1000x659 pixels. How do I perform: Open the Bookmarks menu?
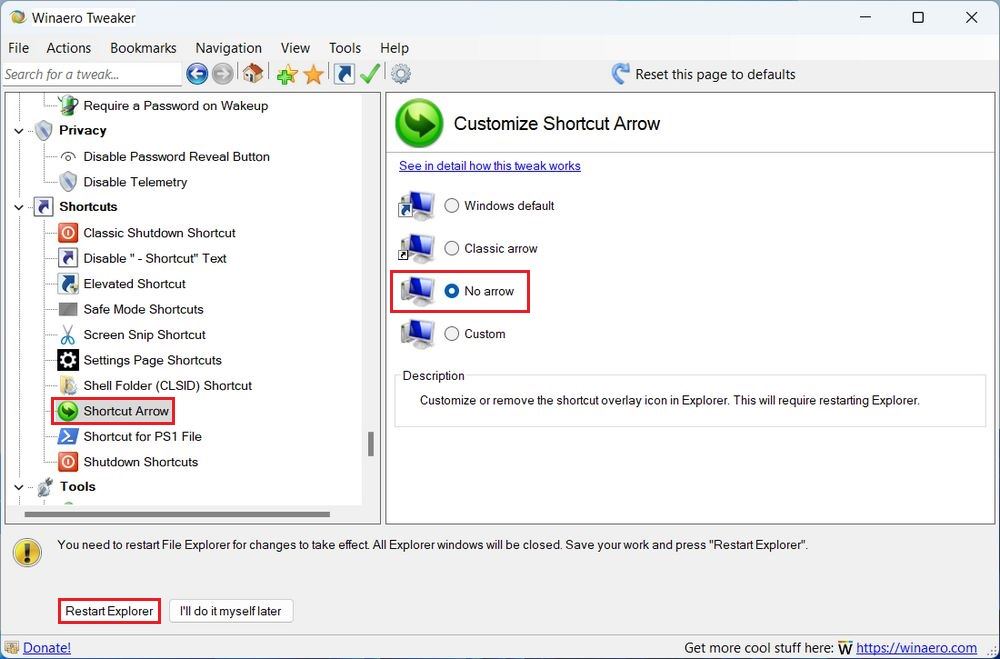(143, 48)
